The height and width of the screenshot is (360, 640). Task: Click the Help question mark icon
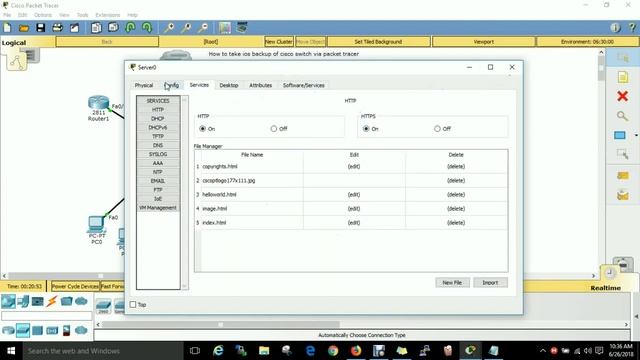632,28
